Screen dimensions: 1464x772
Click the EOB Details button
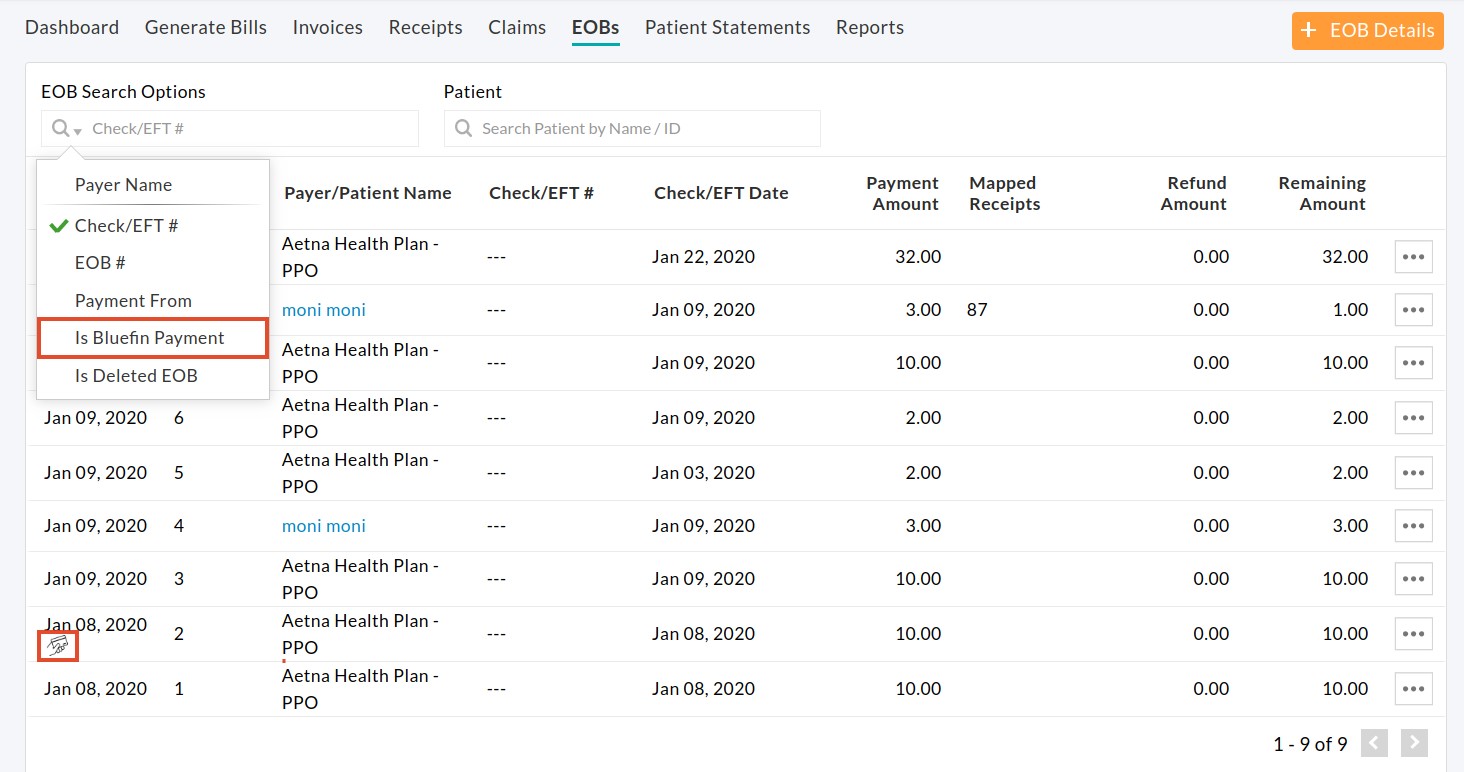click(1367, 30)
